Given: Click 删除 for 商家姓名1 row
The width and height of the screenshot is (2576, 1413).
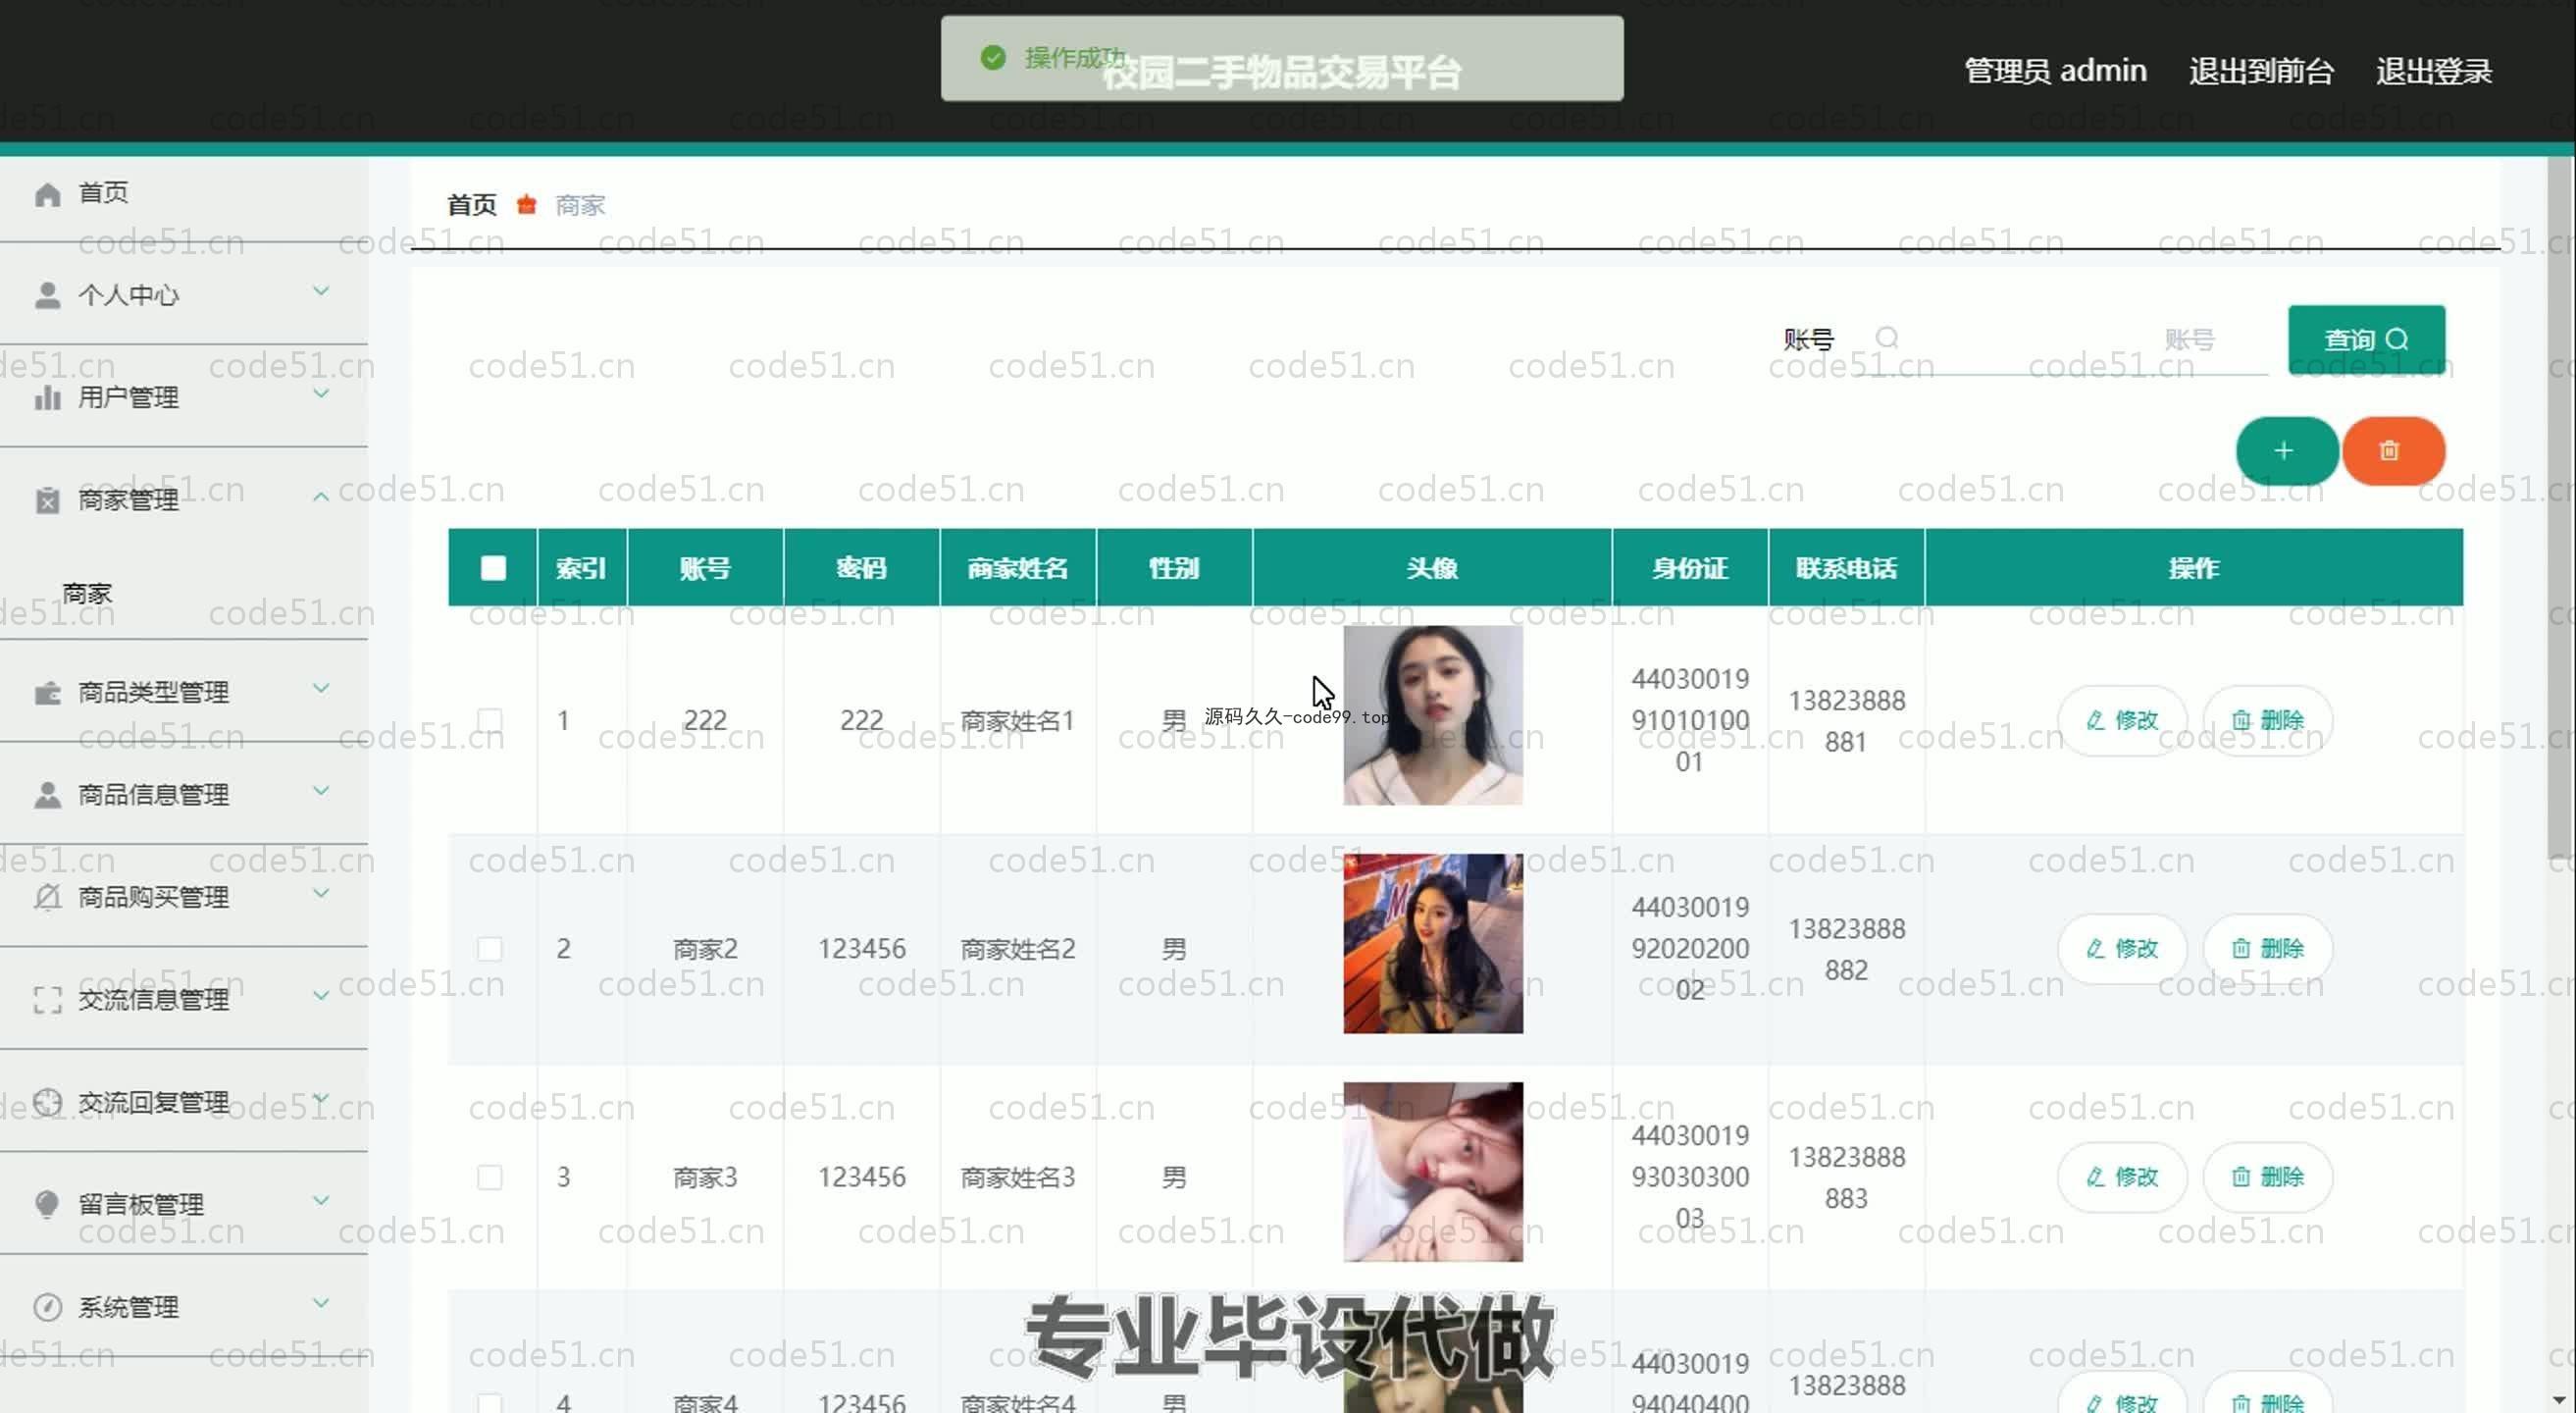Looking at the screenshot, I should click(2268, 720).
